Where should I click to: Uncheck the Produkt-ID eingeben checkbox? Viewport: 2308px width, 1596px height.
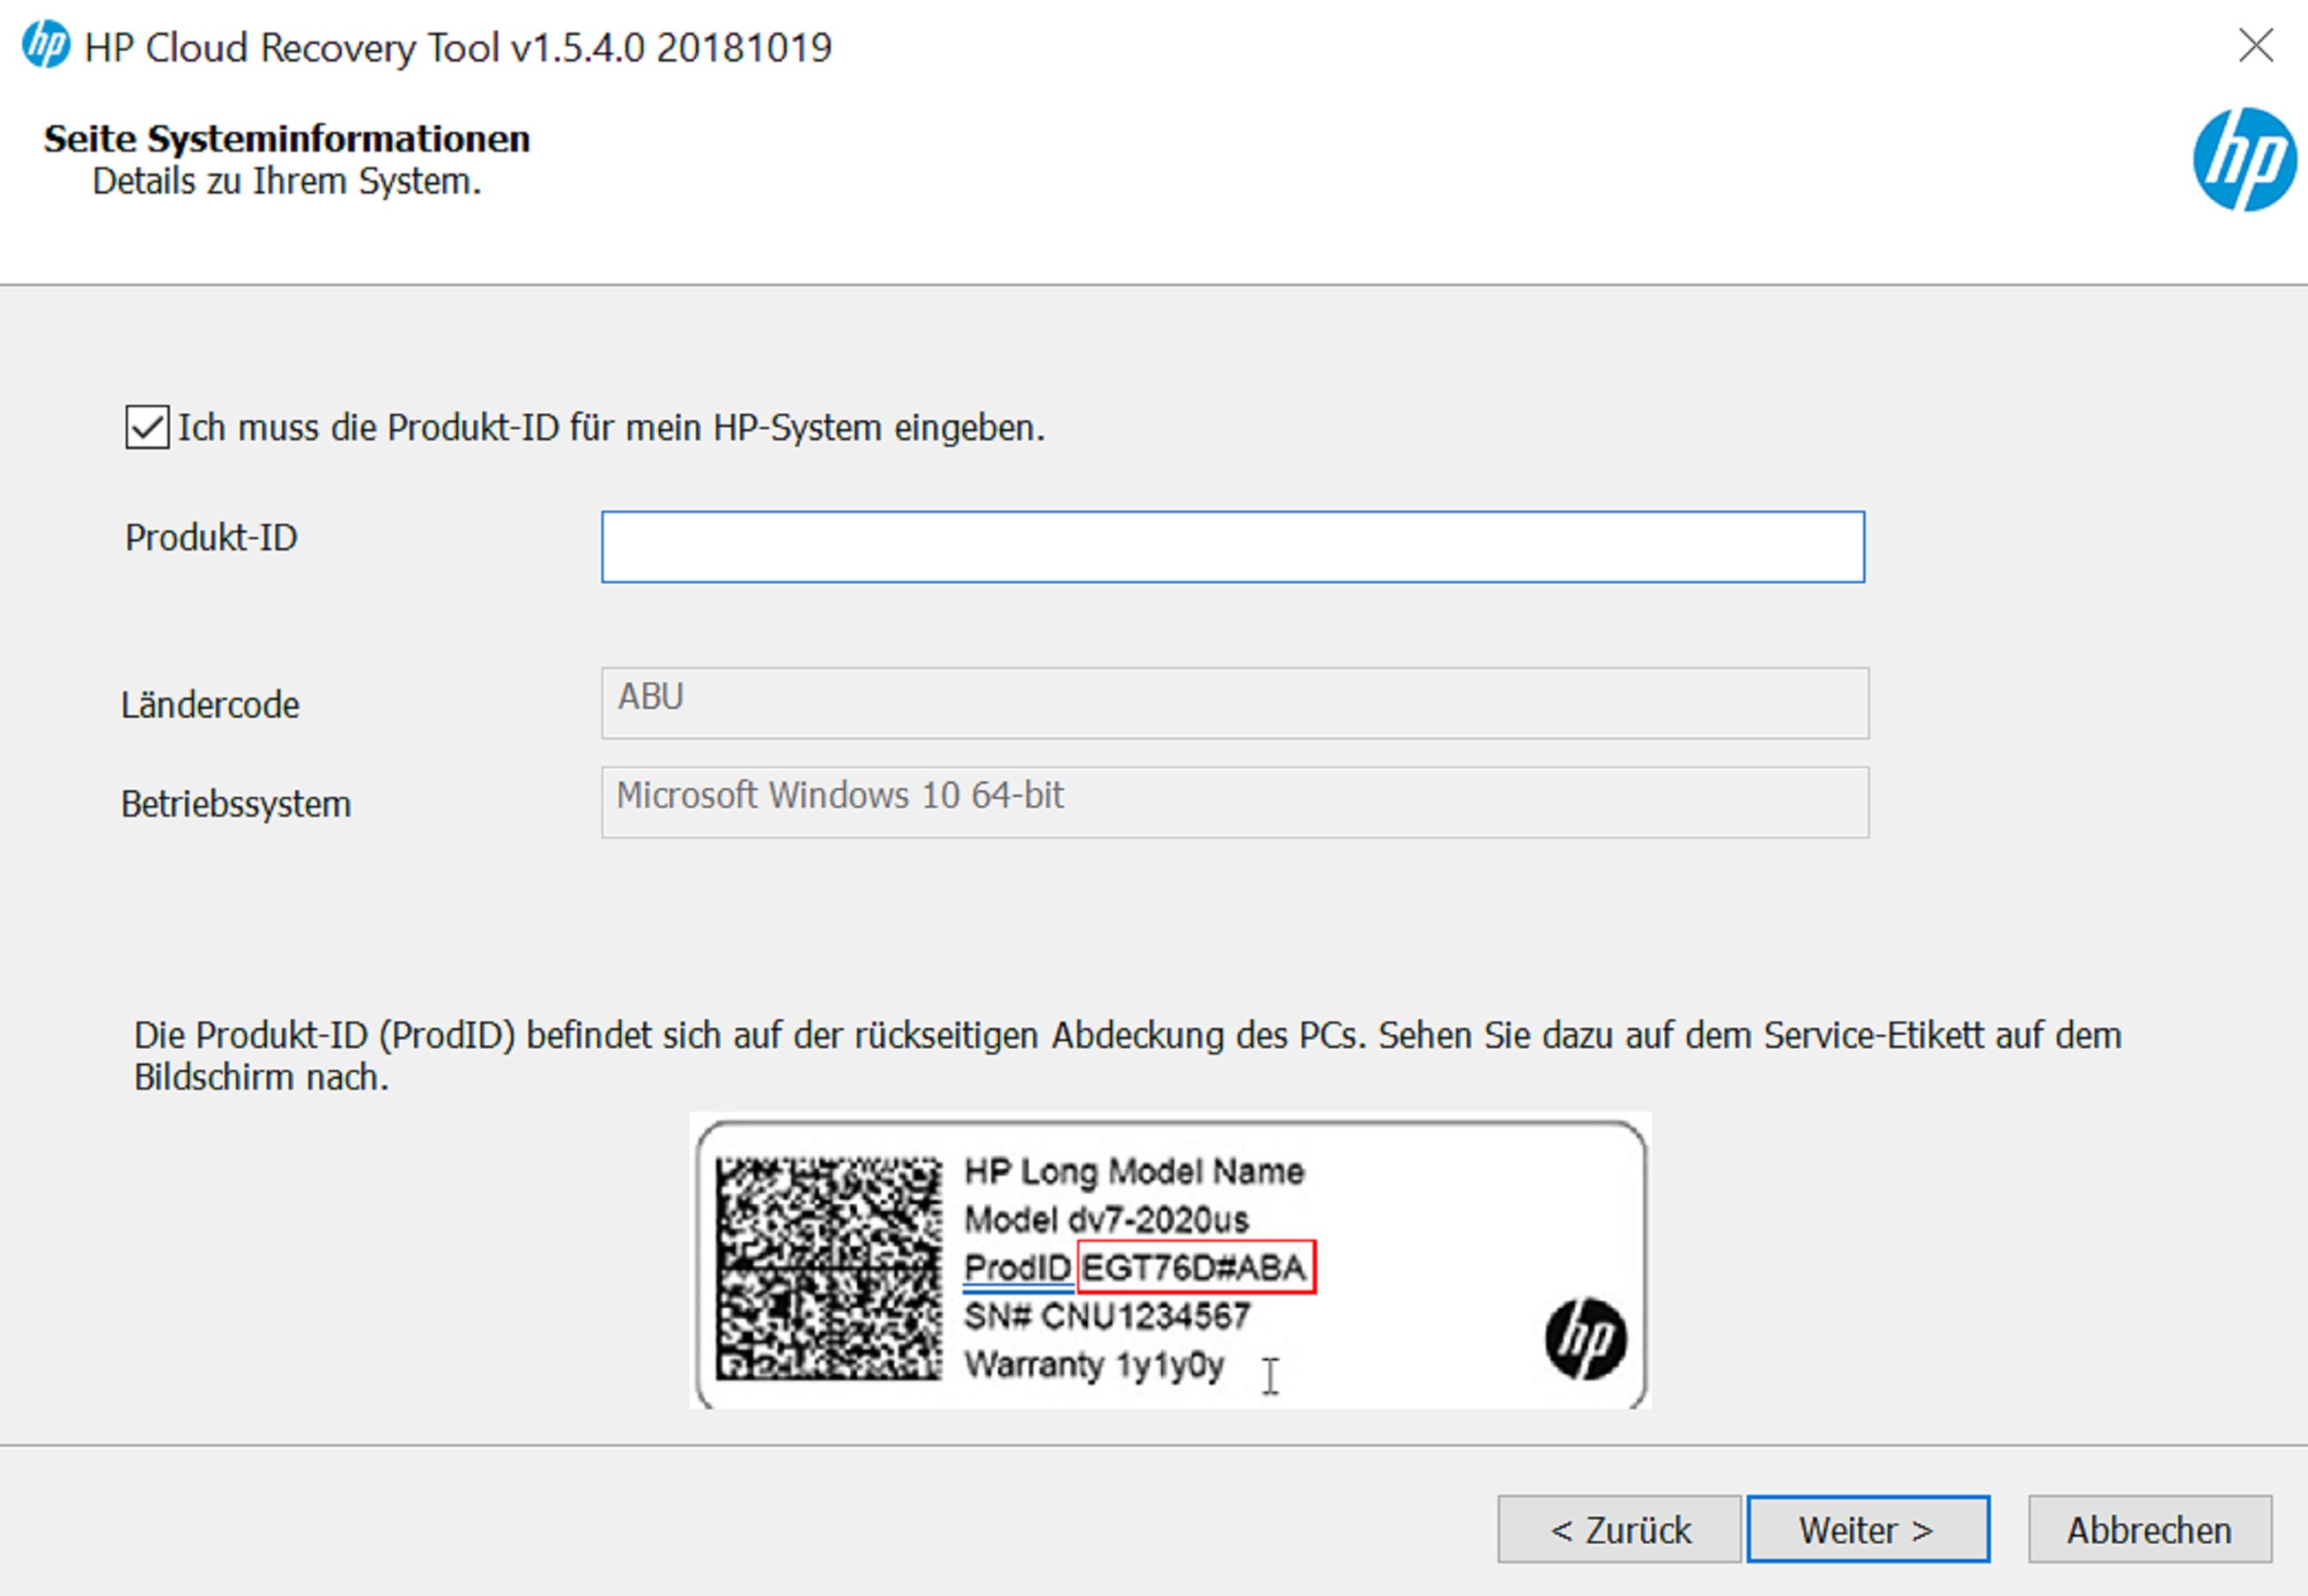click(147, 427)
